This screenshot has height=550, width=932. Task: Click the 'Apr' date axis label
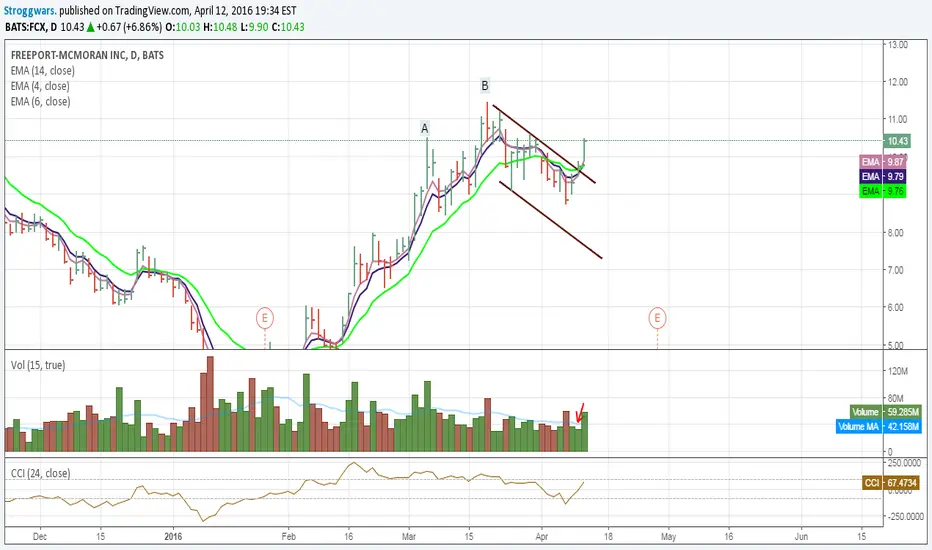(x=541, y=536)
